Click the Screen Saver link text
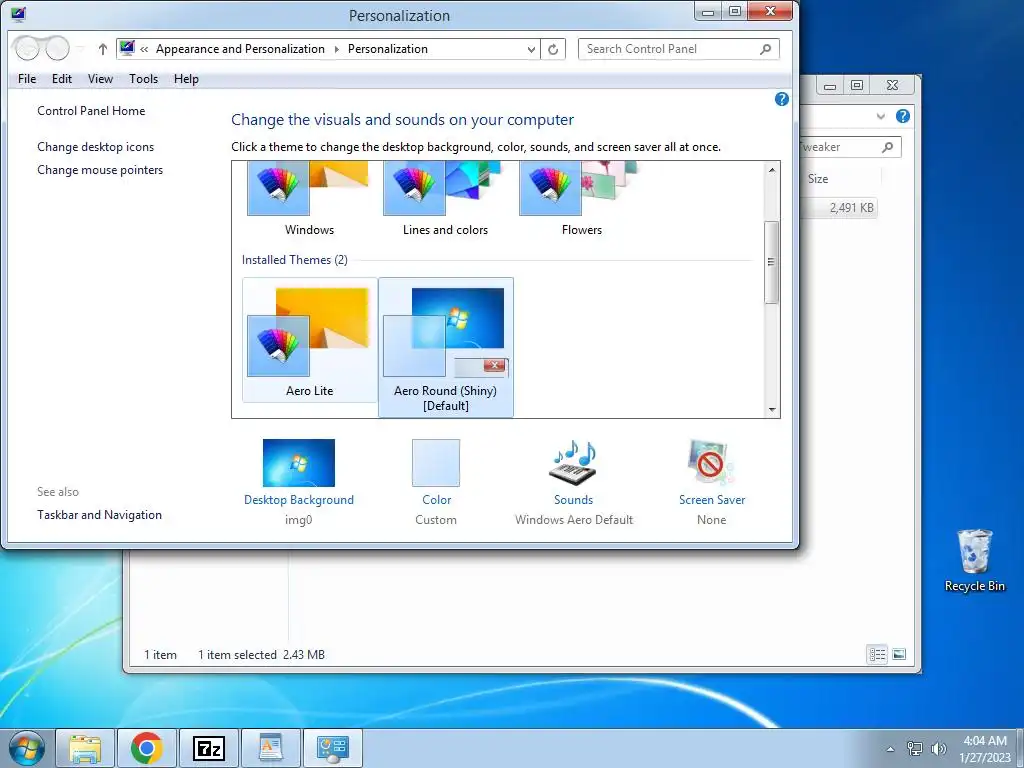1024x768 pixels. [712, 500]
